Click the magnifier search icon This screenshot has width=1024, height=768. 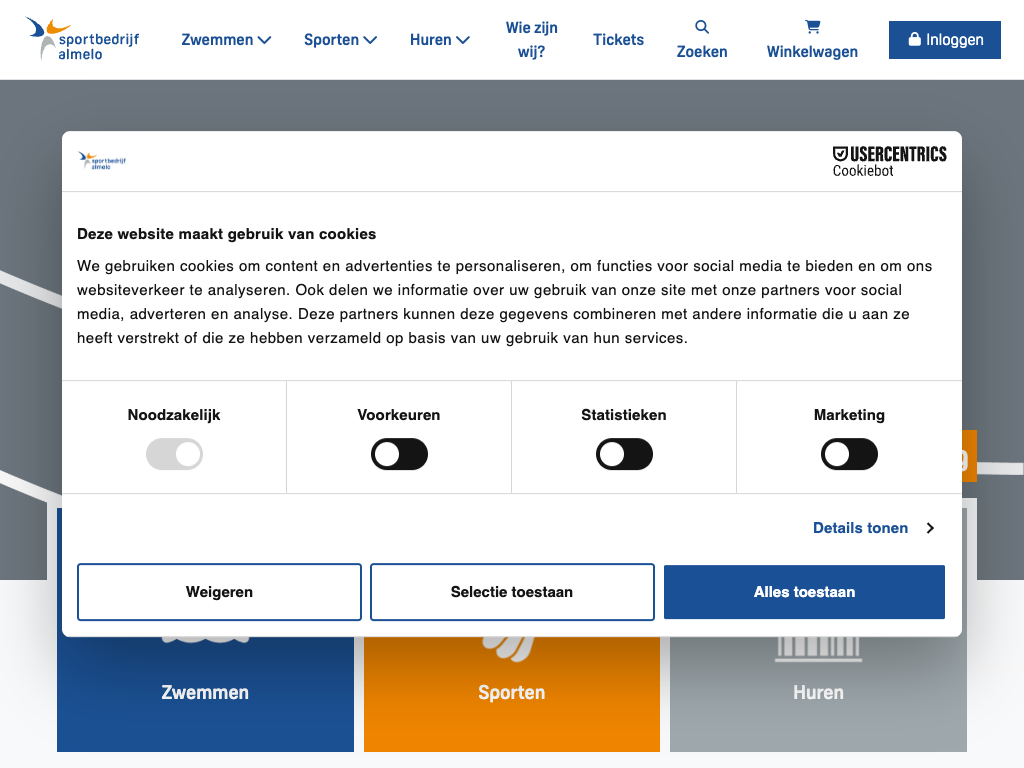pyautogui.click(x=702, y=27)
